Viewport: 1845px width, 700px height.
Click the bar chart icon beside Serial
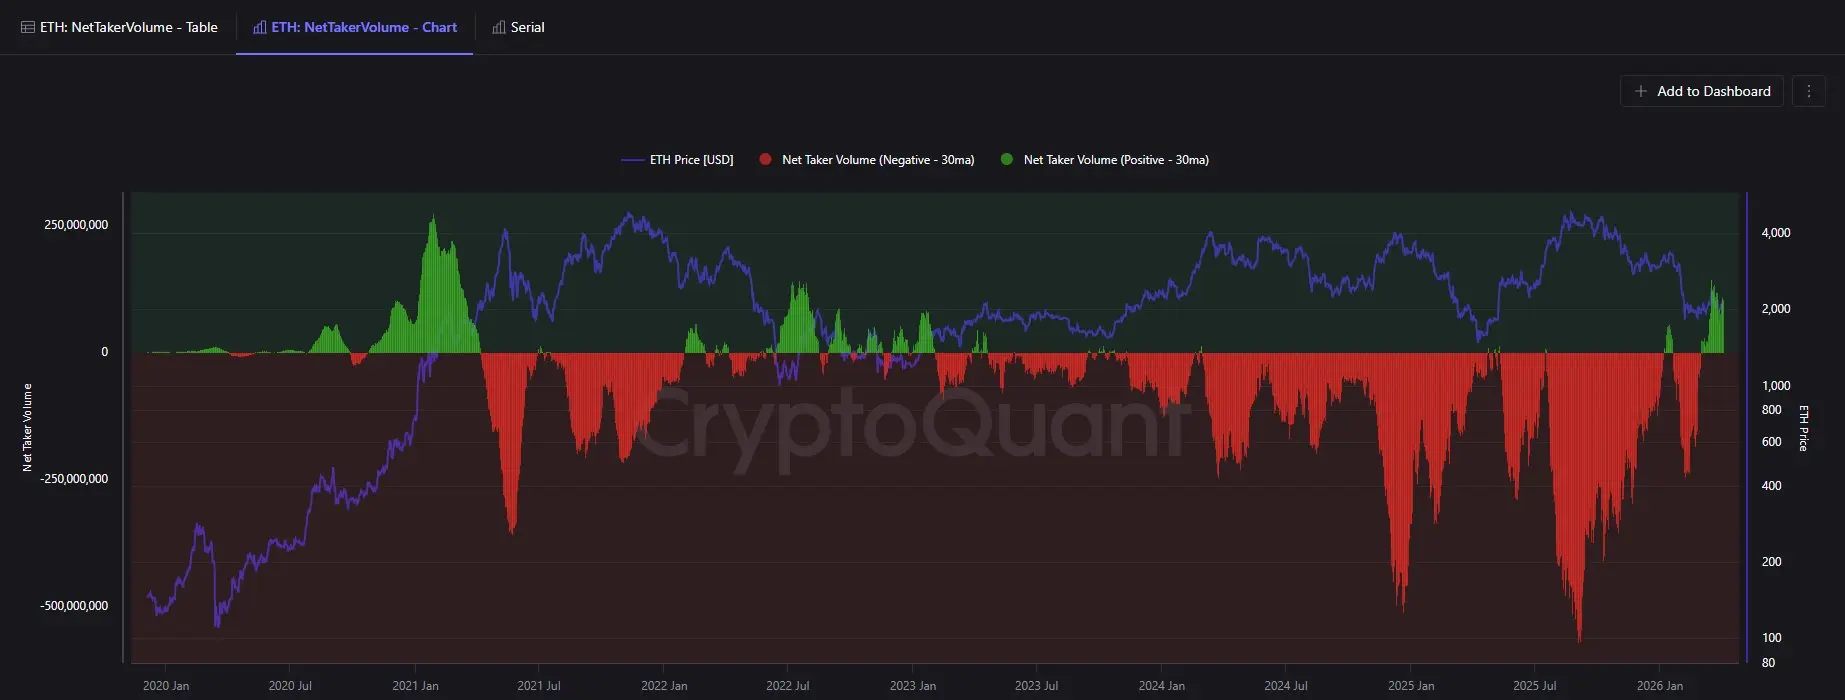pos(498,28)
